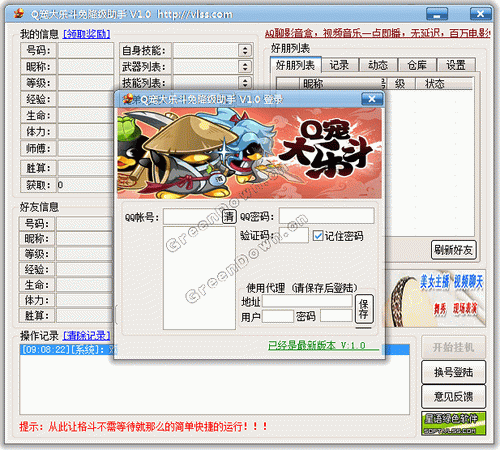Focus the proxy 用户 input field

pyautogui.click(x=278, y=316)
